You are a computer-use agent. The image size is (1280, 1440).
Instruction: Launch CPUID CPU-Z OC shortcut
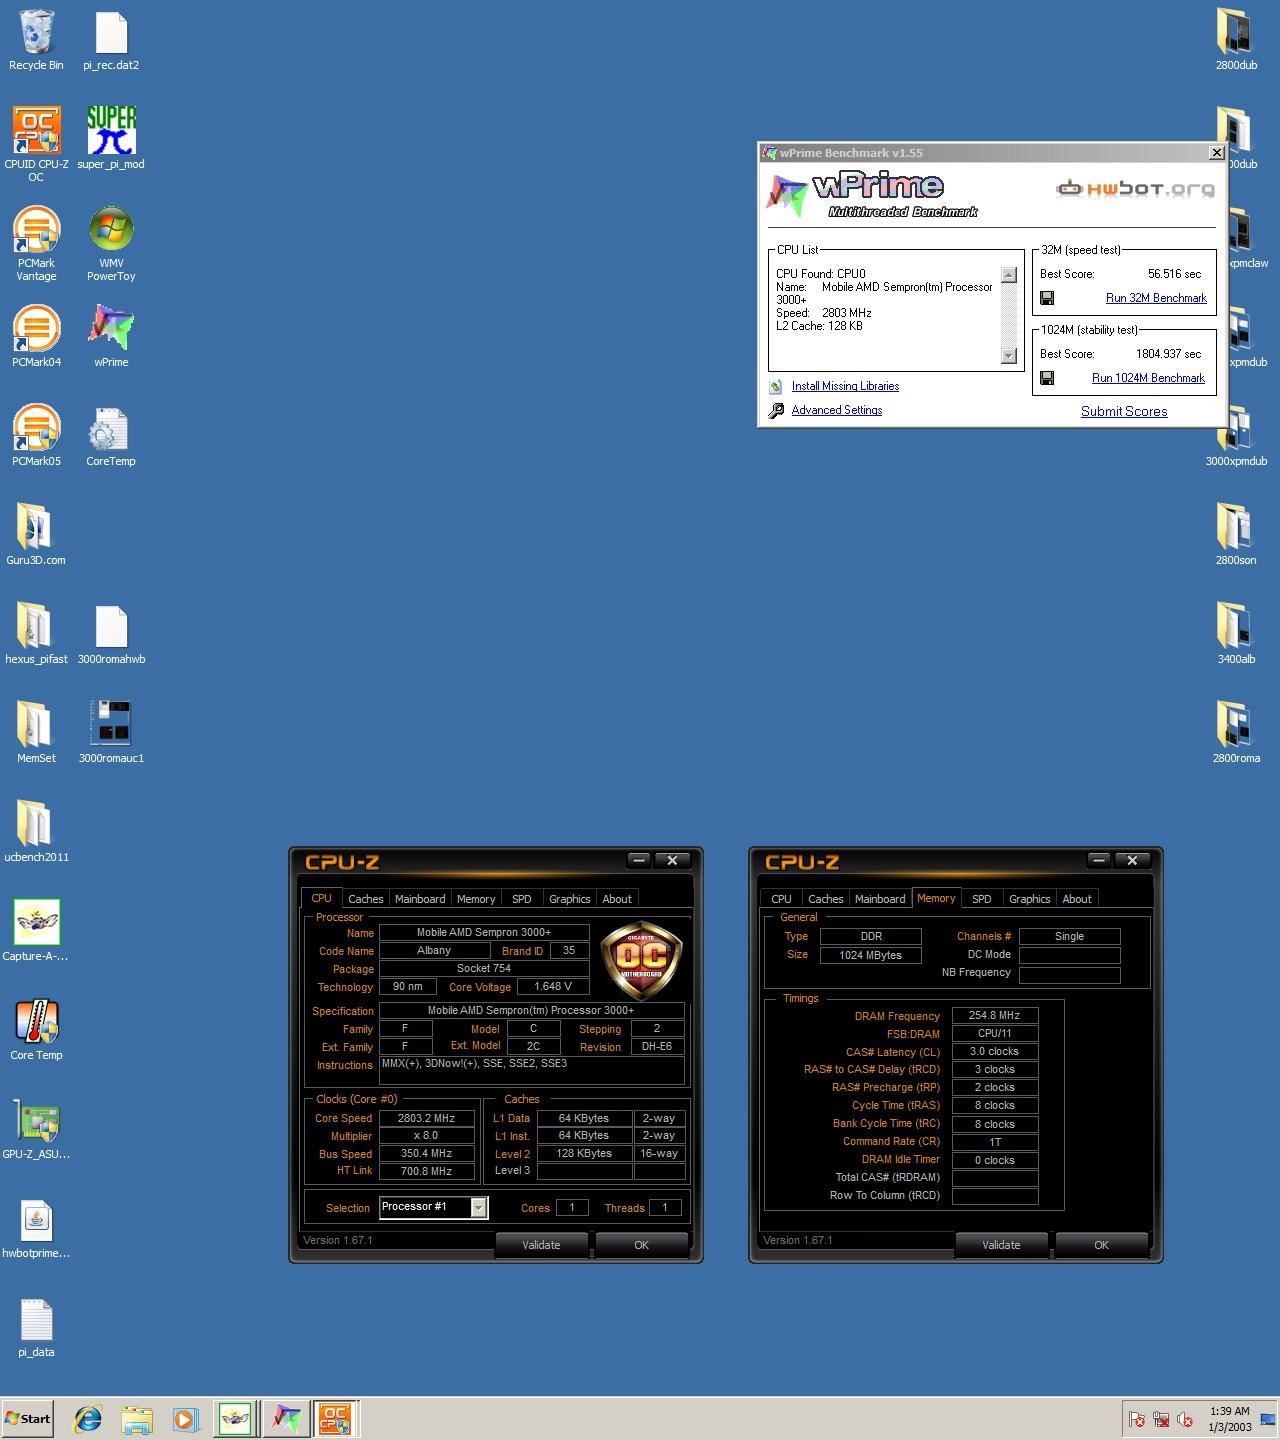click(36, 144)
